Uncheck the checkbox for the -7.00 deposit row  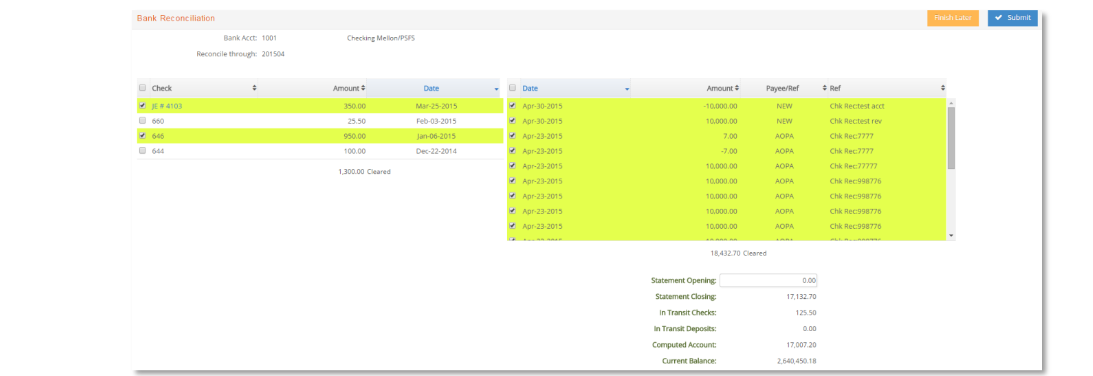pos(513,151)
